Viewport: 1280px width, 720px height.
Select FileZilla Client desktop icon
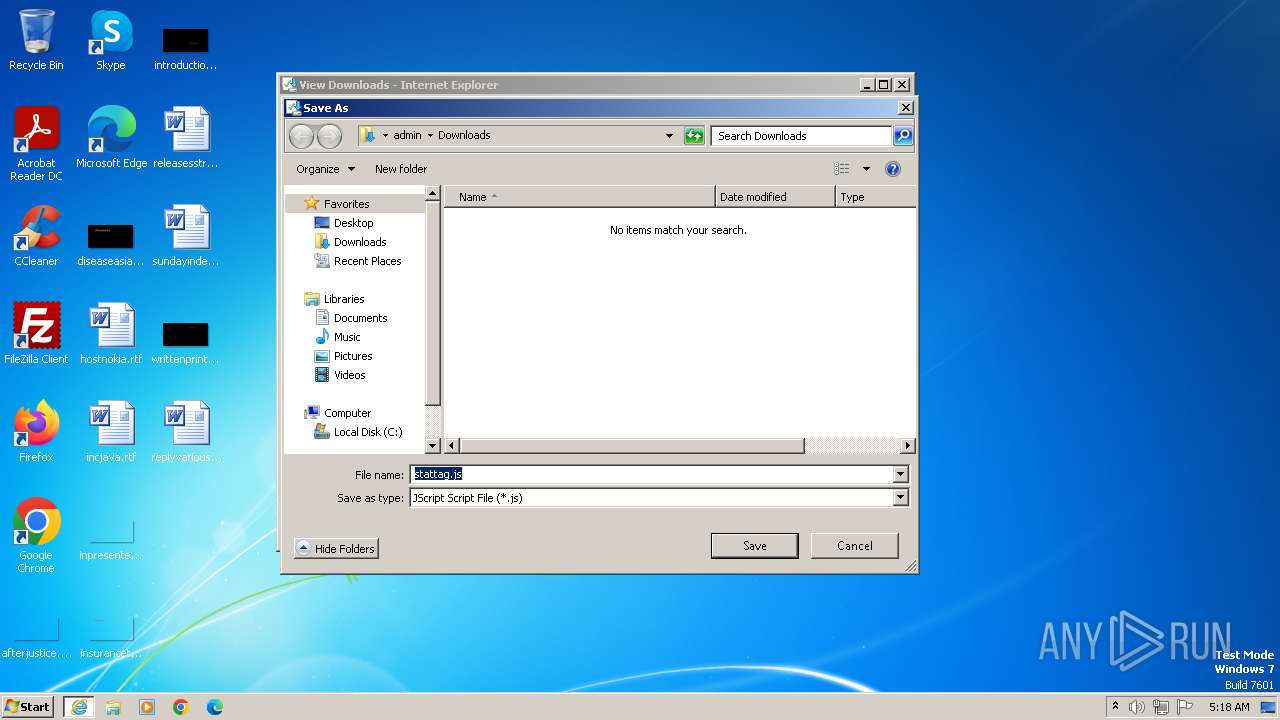click(36, 334)
